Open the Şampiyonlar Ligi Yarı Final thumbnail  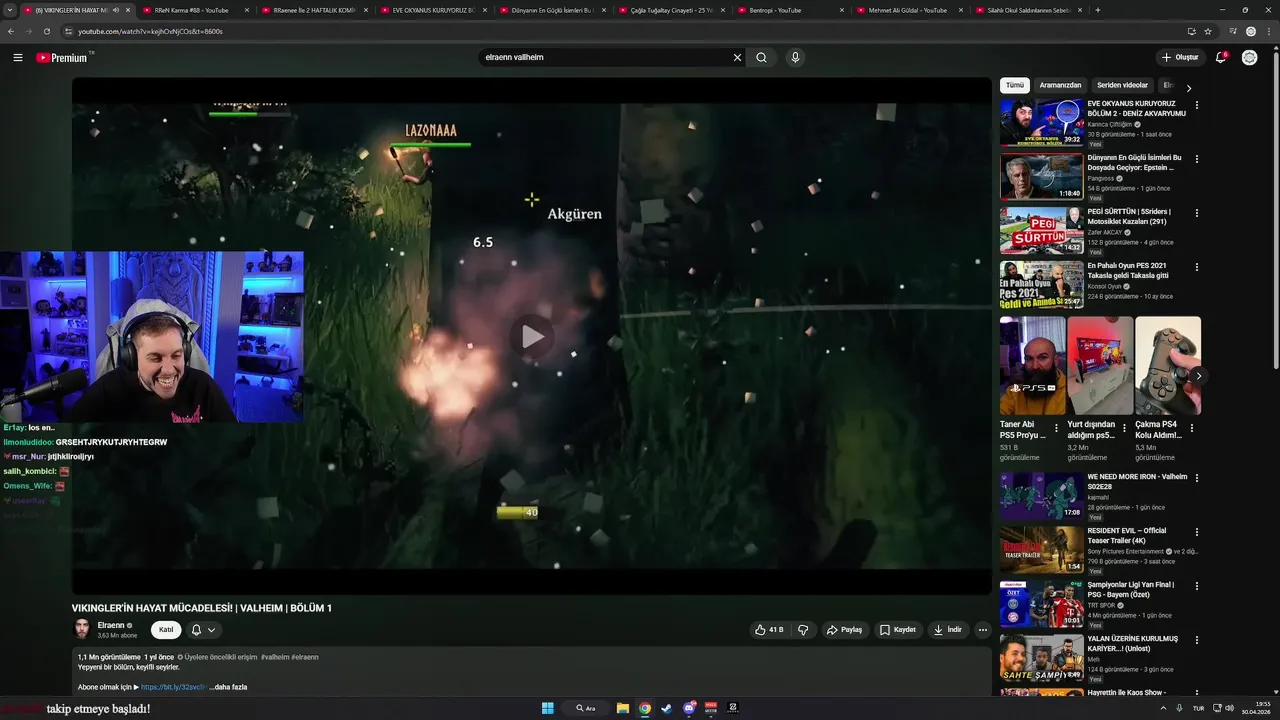[x=1041, y=604]
